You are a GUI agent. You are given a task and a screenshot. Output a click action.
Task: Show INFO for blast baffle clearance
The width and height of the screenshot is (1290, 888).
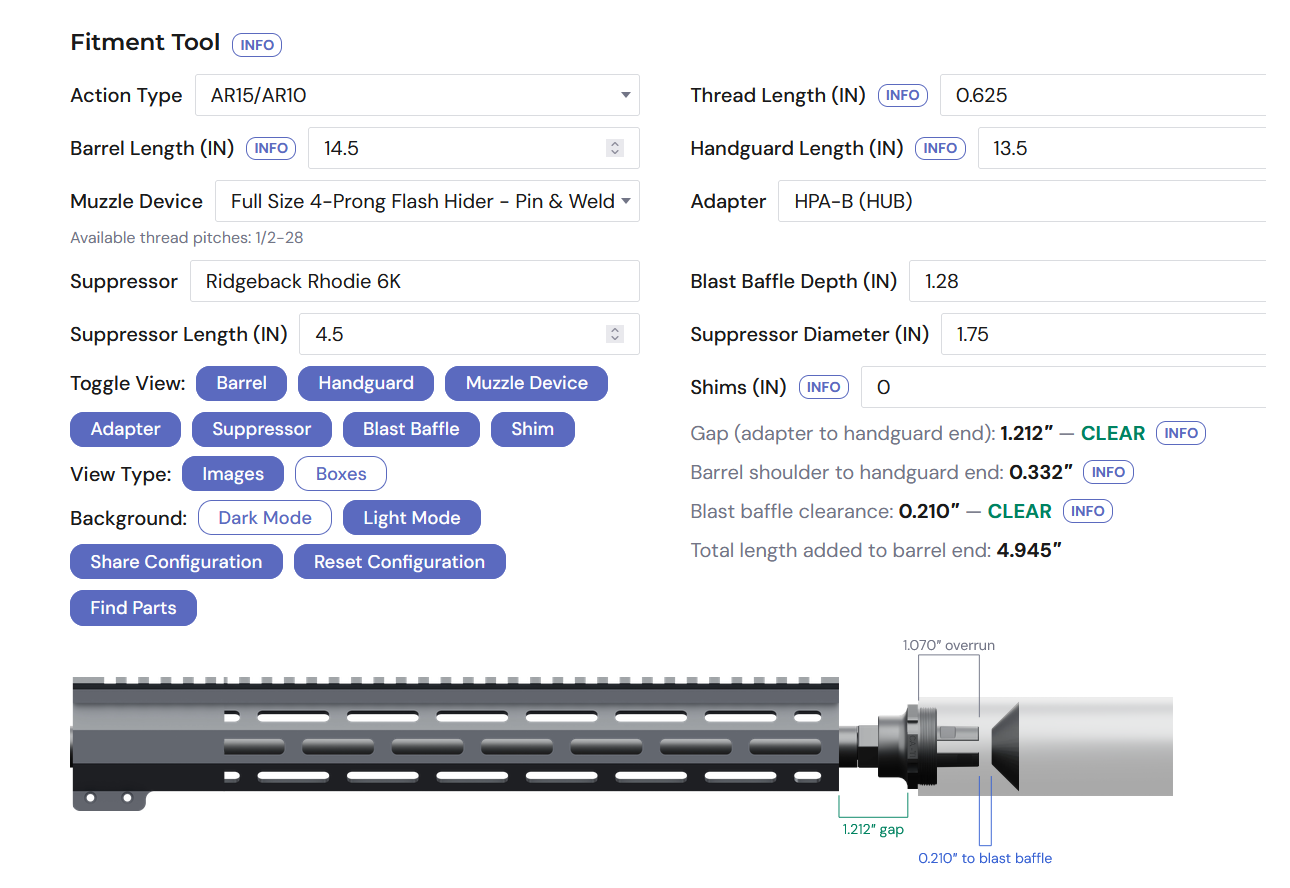pyautogui.click(x=1087, y=511)
